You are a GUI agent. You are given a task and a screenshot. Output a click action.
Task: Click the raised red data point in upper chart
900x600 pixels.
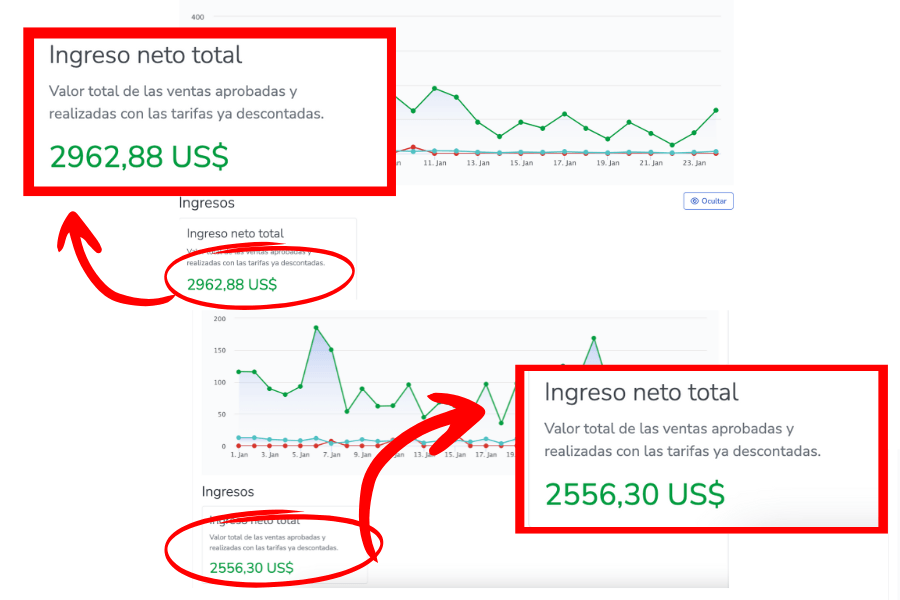click(x=413, y=148)
